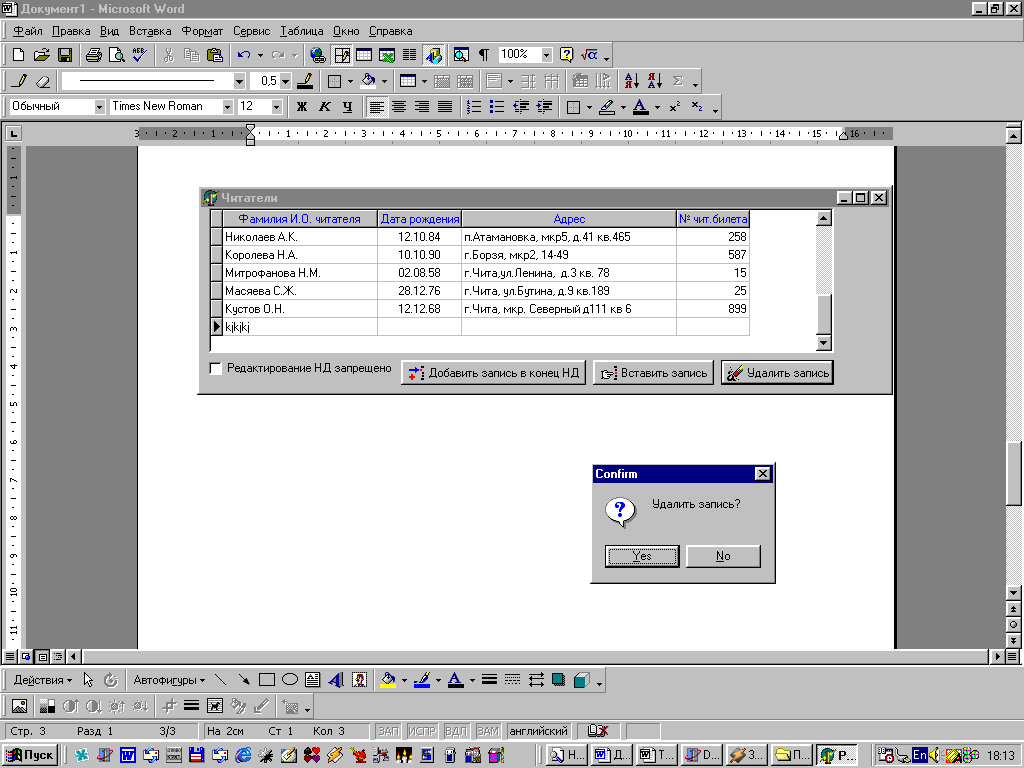Open the Office help assistant icon
This screenshot has width=1024, height=768.
click(x=567, y=55)
